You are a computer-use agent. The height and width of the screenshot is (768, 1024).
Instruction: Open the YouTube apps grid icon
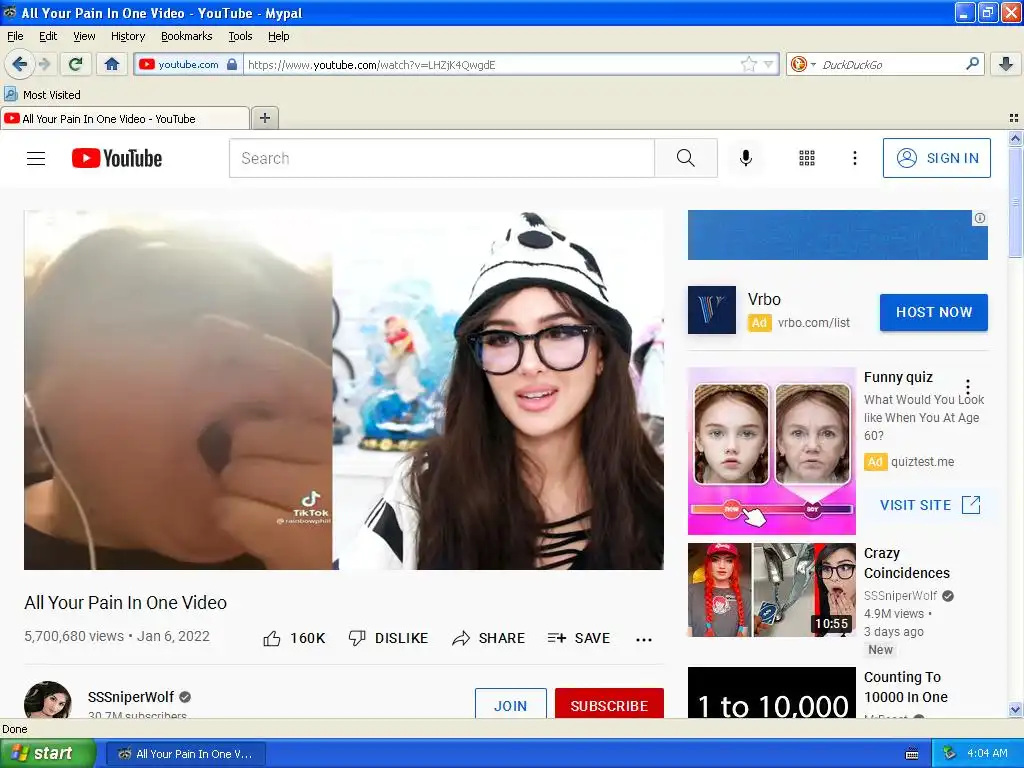(x=807, y=158)
